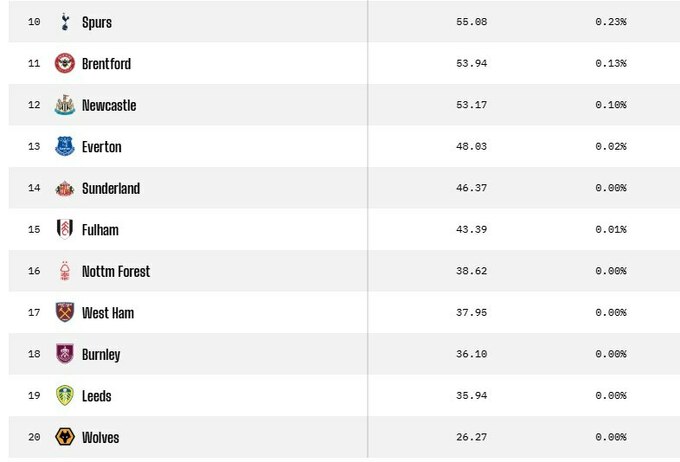Open the Brentford team name link
680x462 pixels.
coord(106,64)
